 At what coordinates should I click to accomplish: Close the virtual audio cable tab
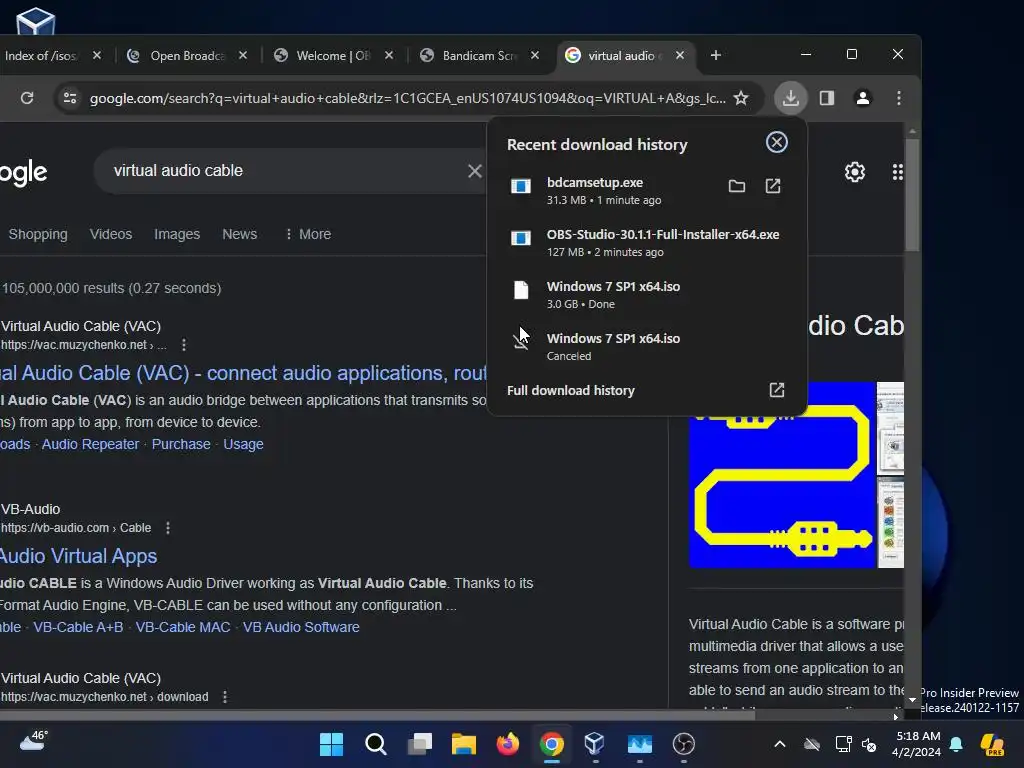(680, 56)
